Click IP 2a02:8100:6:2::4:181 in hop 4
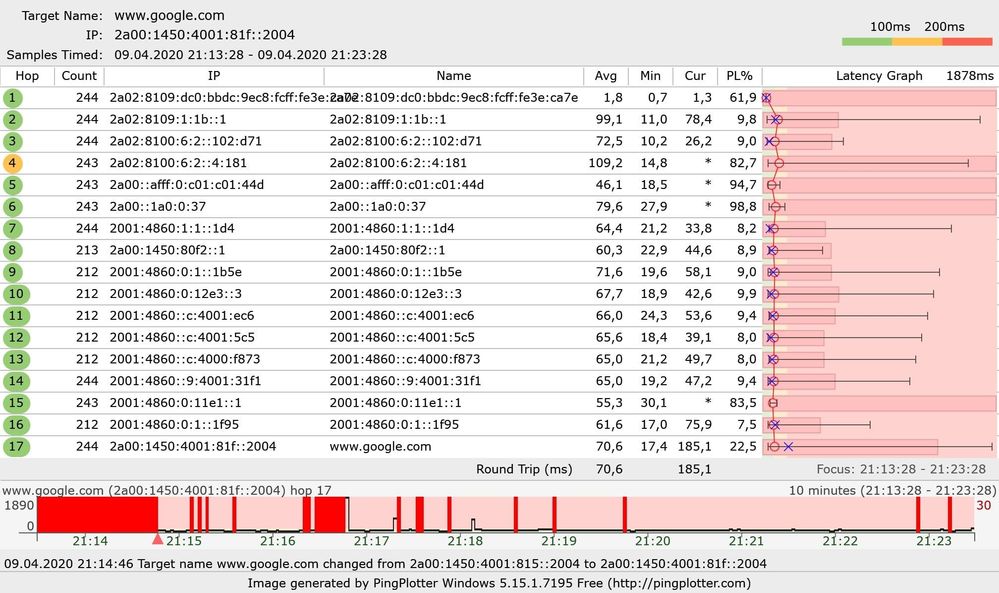 pos(178,163)
